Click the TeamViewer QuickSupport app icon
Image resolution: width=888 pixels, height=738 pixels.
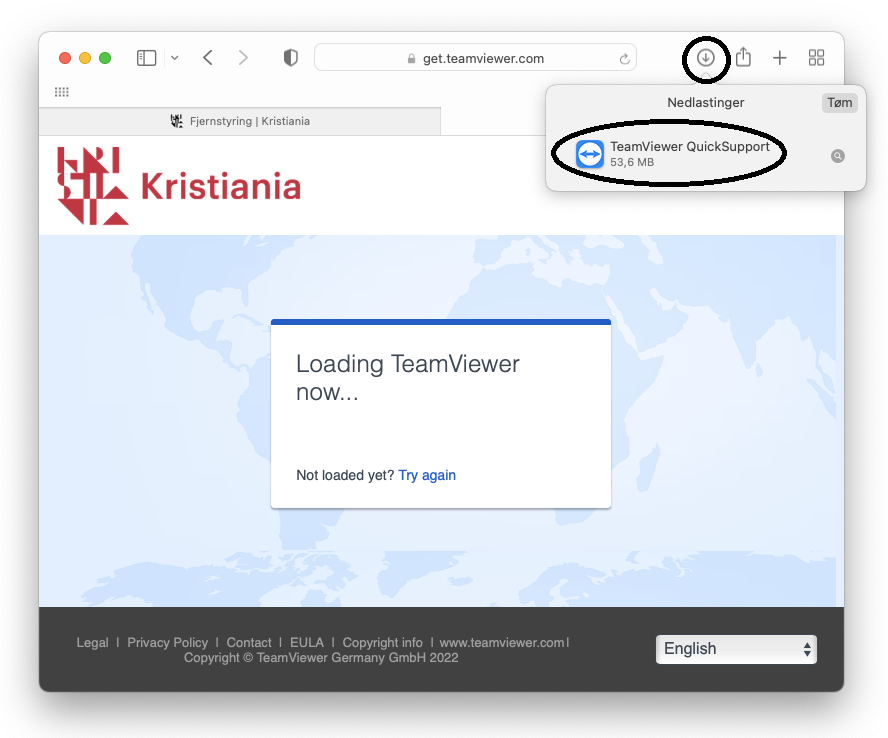click(x=590, y=154)
